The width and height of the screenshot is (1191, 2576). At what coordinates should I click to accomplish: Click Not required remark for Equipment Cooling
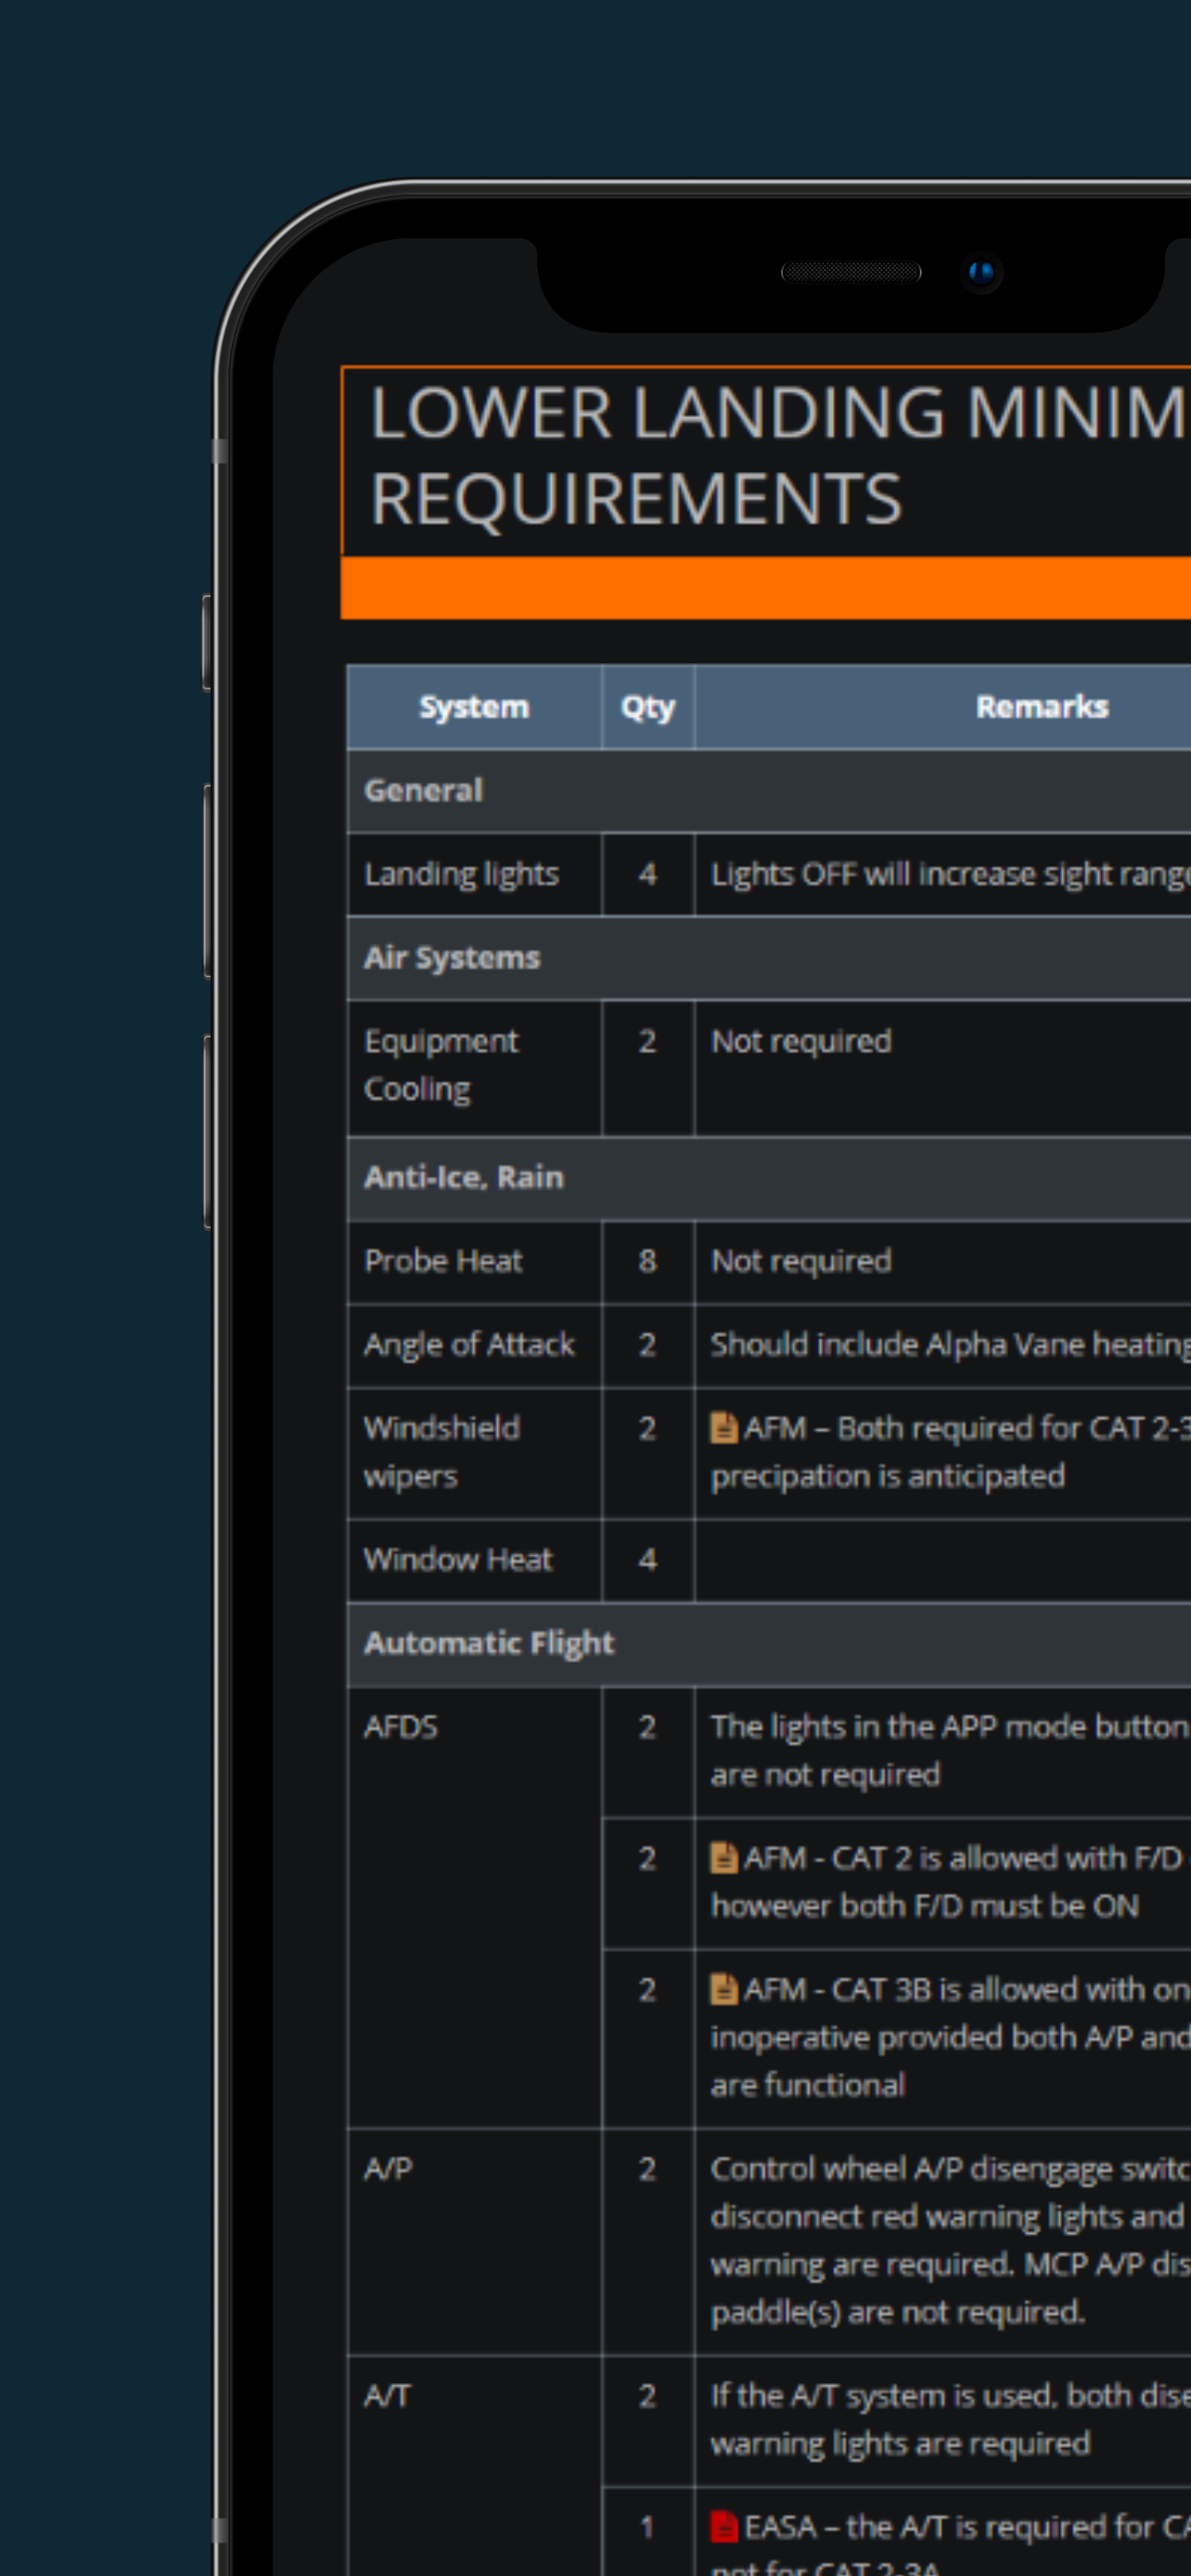pyautogui.click(x=801, y=1041)
